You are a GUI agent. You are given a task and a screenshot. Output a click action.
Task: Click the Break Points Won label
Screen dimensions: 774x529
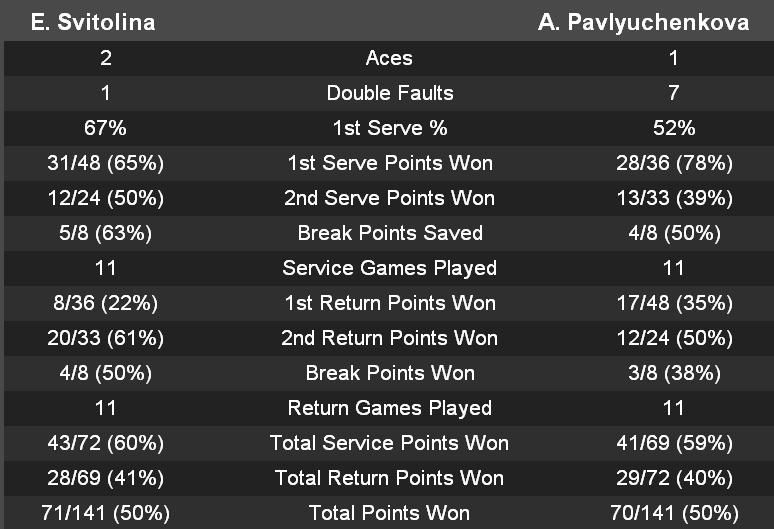coord(389,373)
